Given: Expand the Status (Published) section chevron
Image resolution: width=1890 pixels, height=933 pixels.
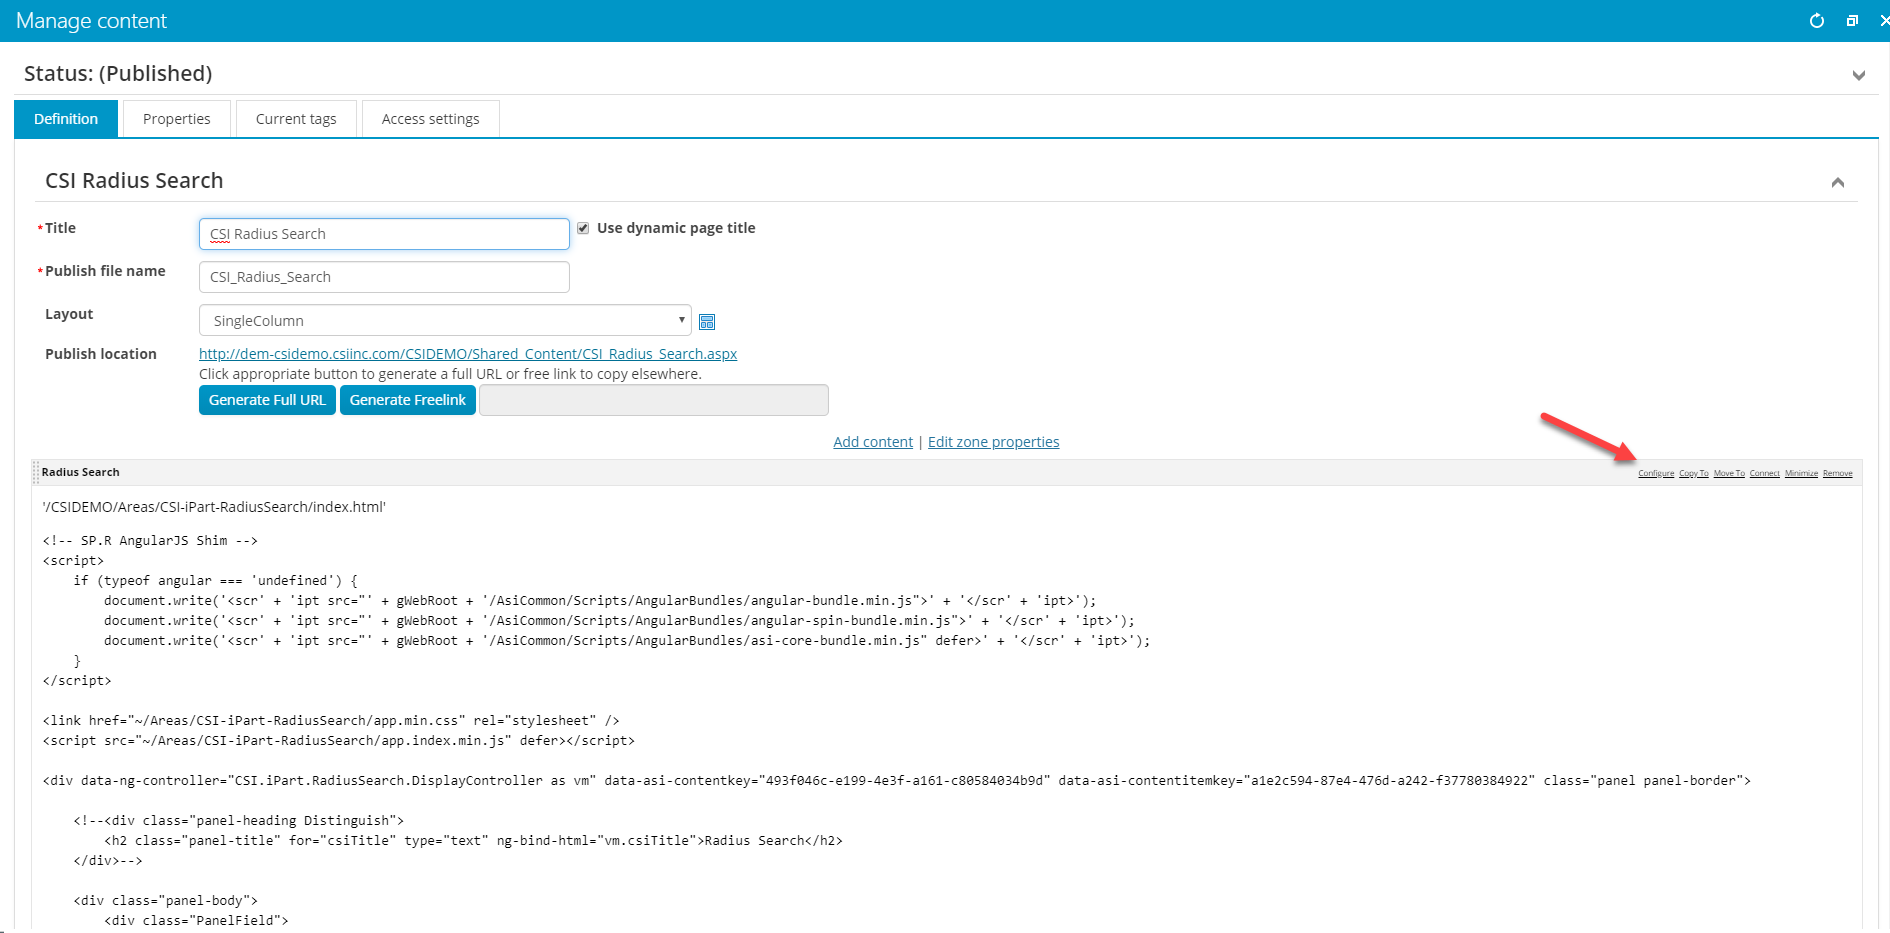Looking at the screenshot, I should tap(1858, 75).
